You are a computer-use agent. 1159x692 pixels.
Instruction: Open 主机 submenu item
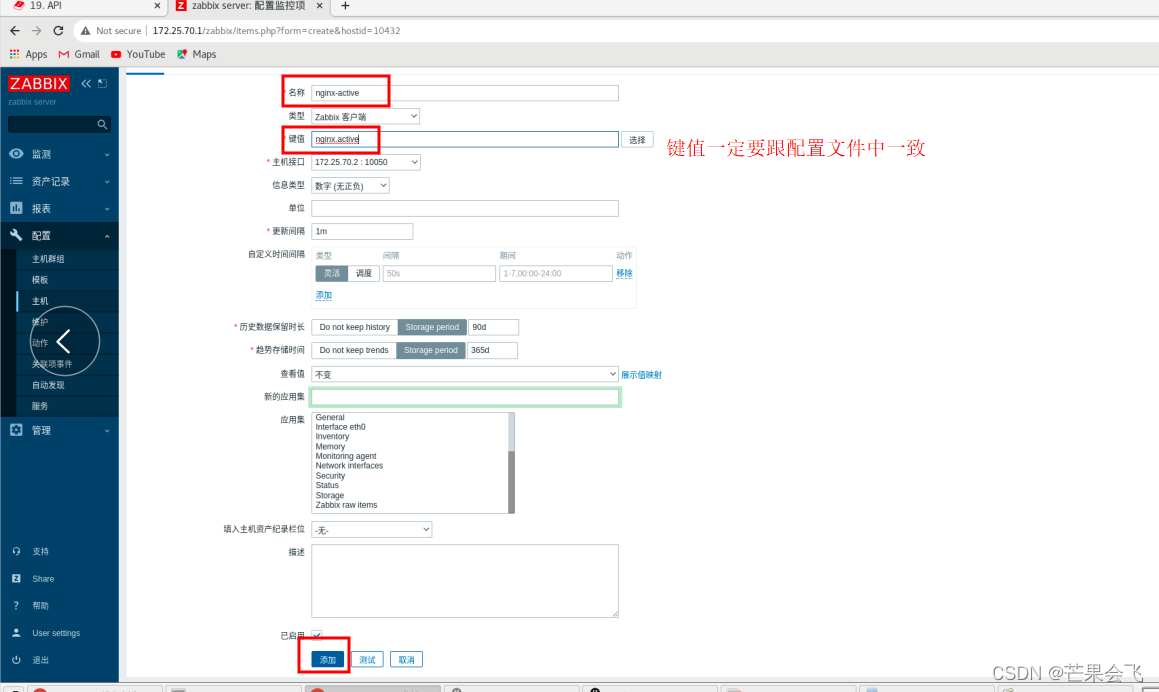[x=40, y=301]
